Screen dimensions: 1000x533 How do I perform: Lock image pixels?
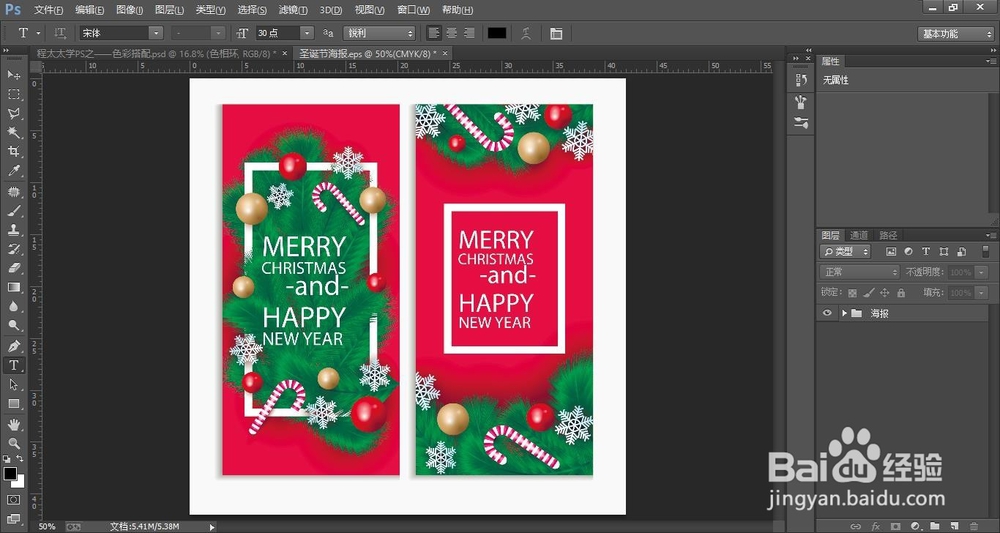pos(869,293)
